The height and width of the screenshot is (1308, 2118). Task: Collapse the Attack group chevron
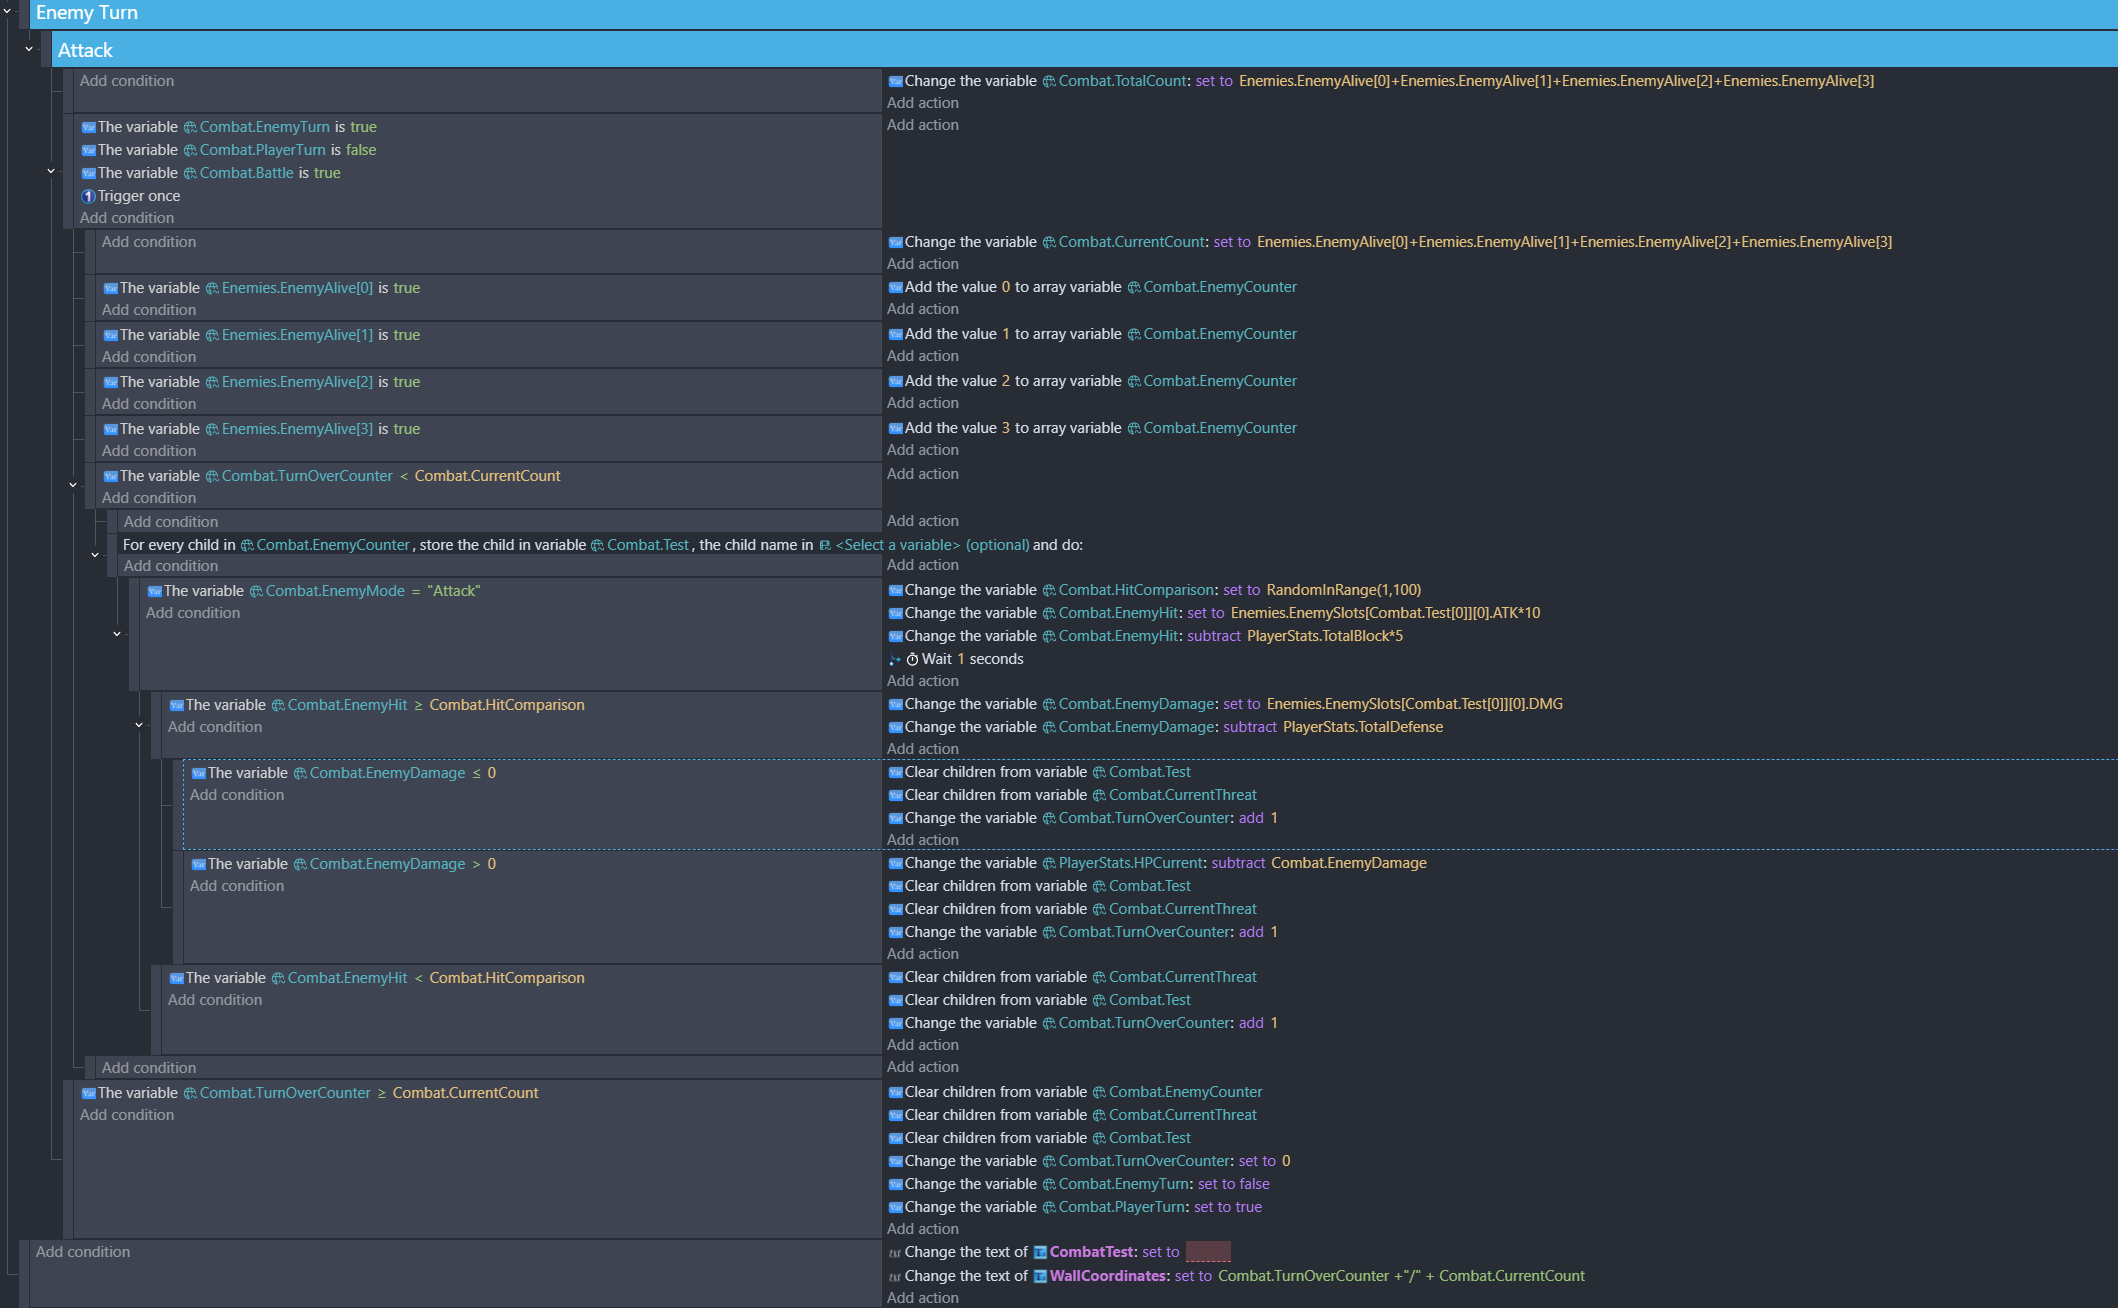pos(29,49)
